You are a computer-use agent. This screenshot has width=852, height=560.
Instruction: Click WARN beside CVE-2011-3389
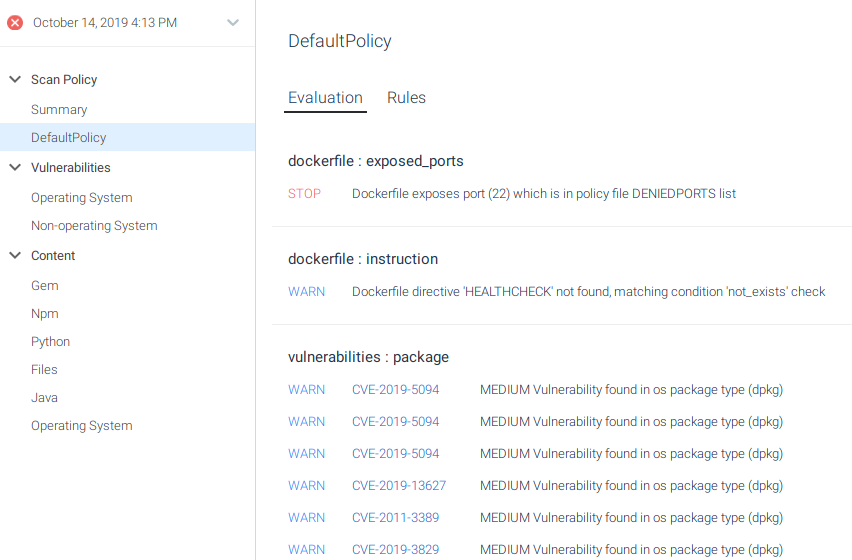tap(306, 518)
